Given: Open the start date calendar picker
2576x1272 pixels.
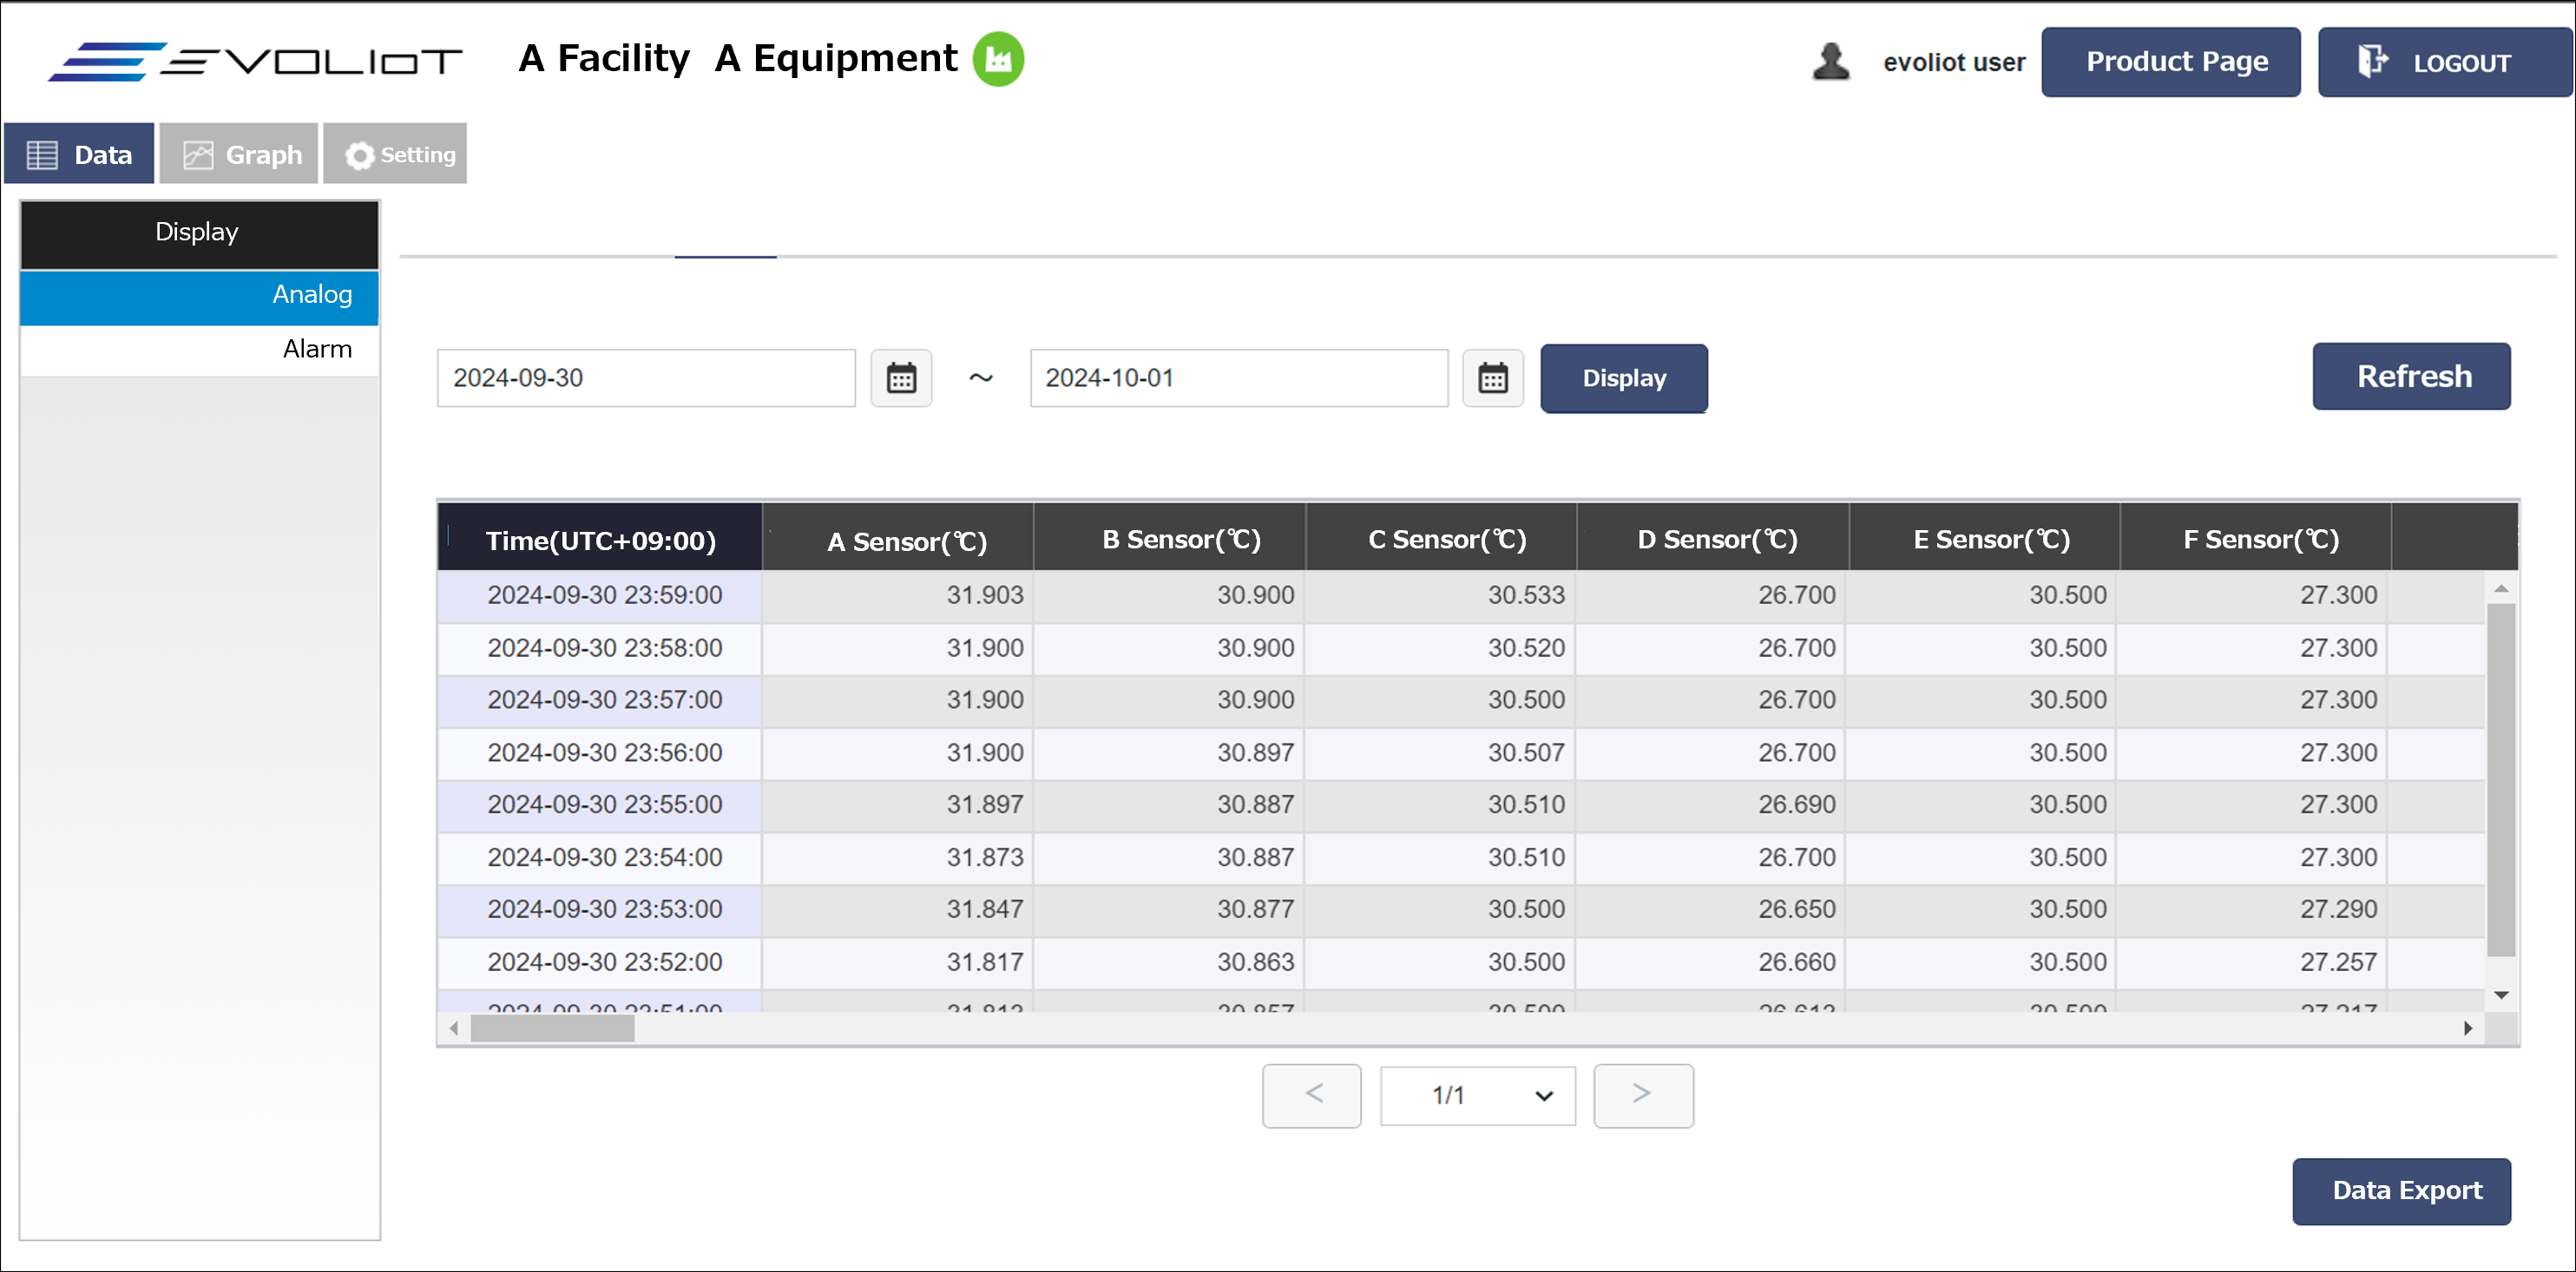Looking at the screenshot, I should point(900,378).
